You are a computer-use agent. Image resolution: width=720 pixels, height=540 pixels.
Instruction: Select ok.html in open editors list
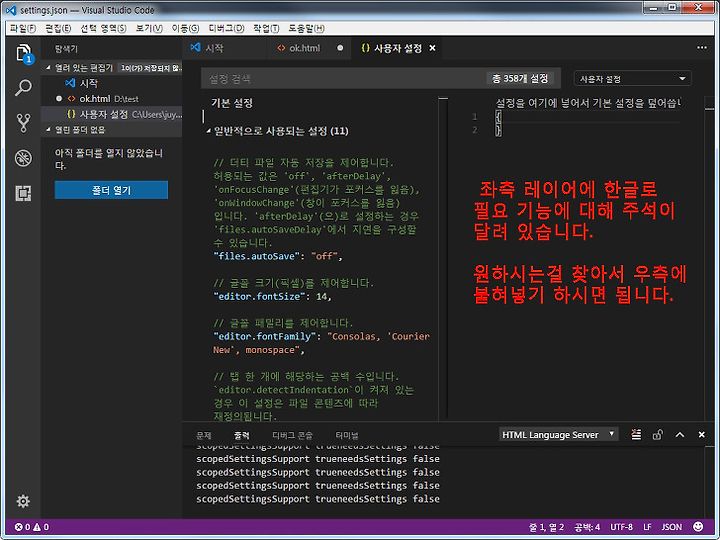[111, 99]
